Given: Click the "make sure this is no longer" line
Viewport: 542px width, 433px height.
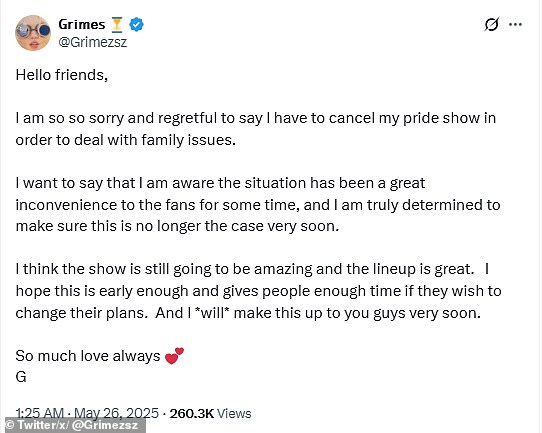Looking at the screenshot, I should pyautogui.click(x=177, y=226).
